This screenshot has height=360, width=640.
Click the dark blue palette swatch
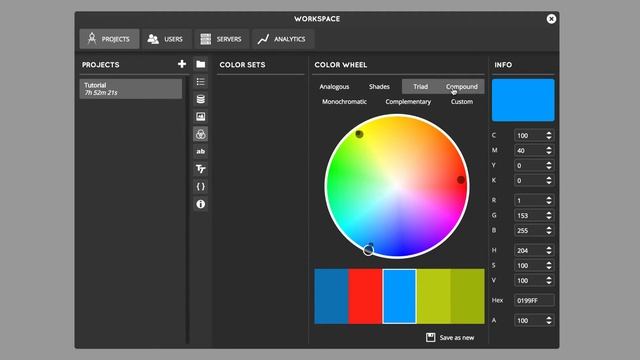(x=331, y=296)
